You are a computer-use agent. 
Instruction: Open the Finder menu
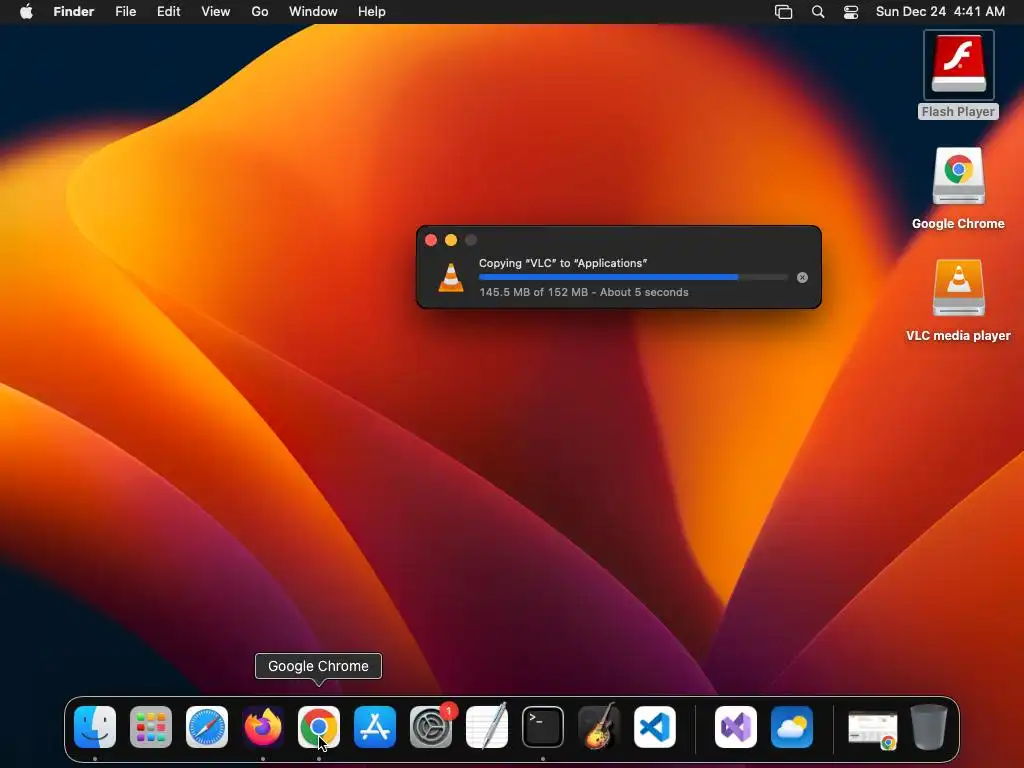(74, 12)
